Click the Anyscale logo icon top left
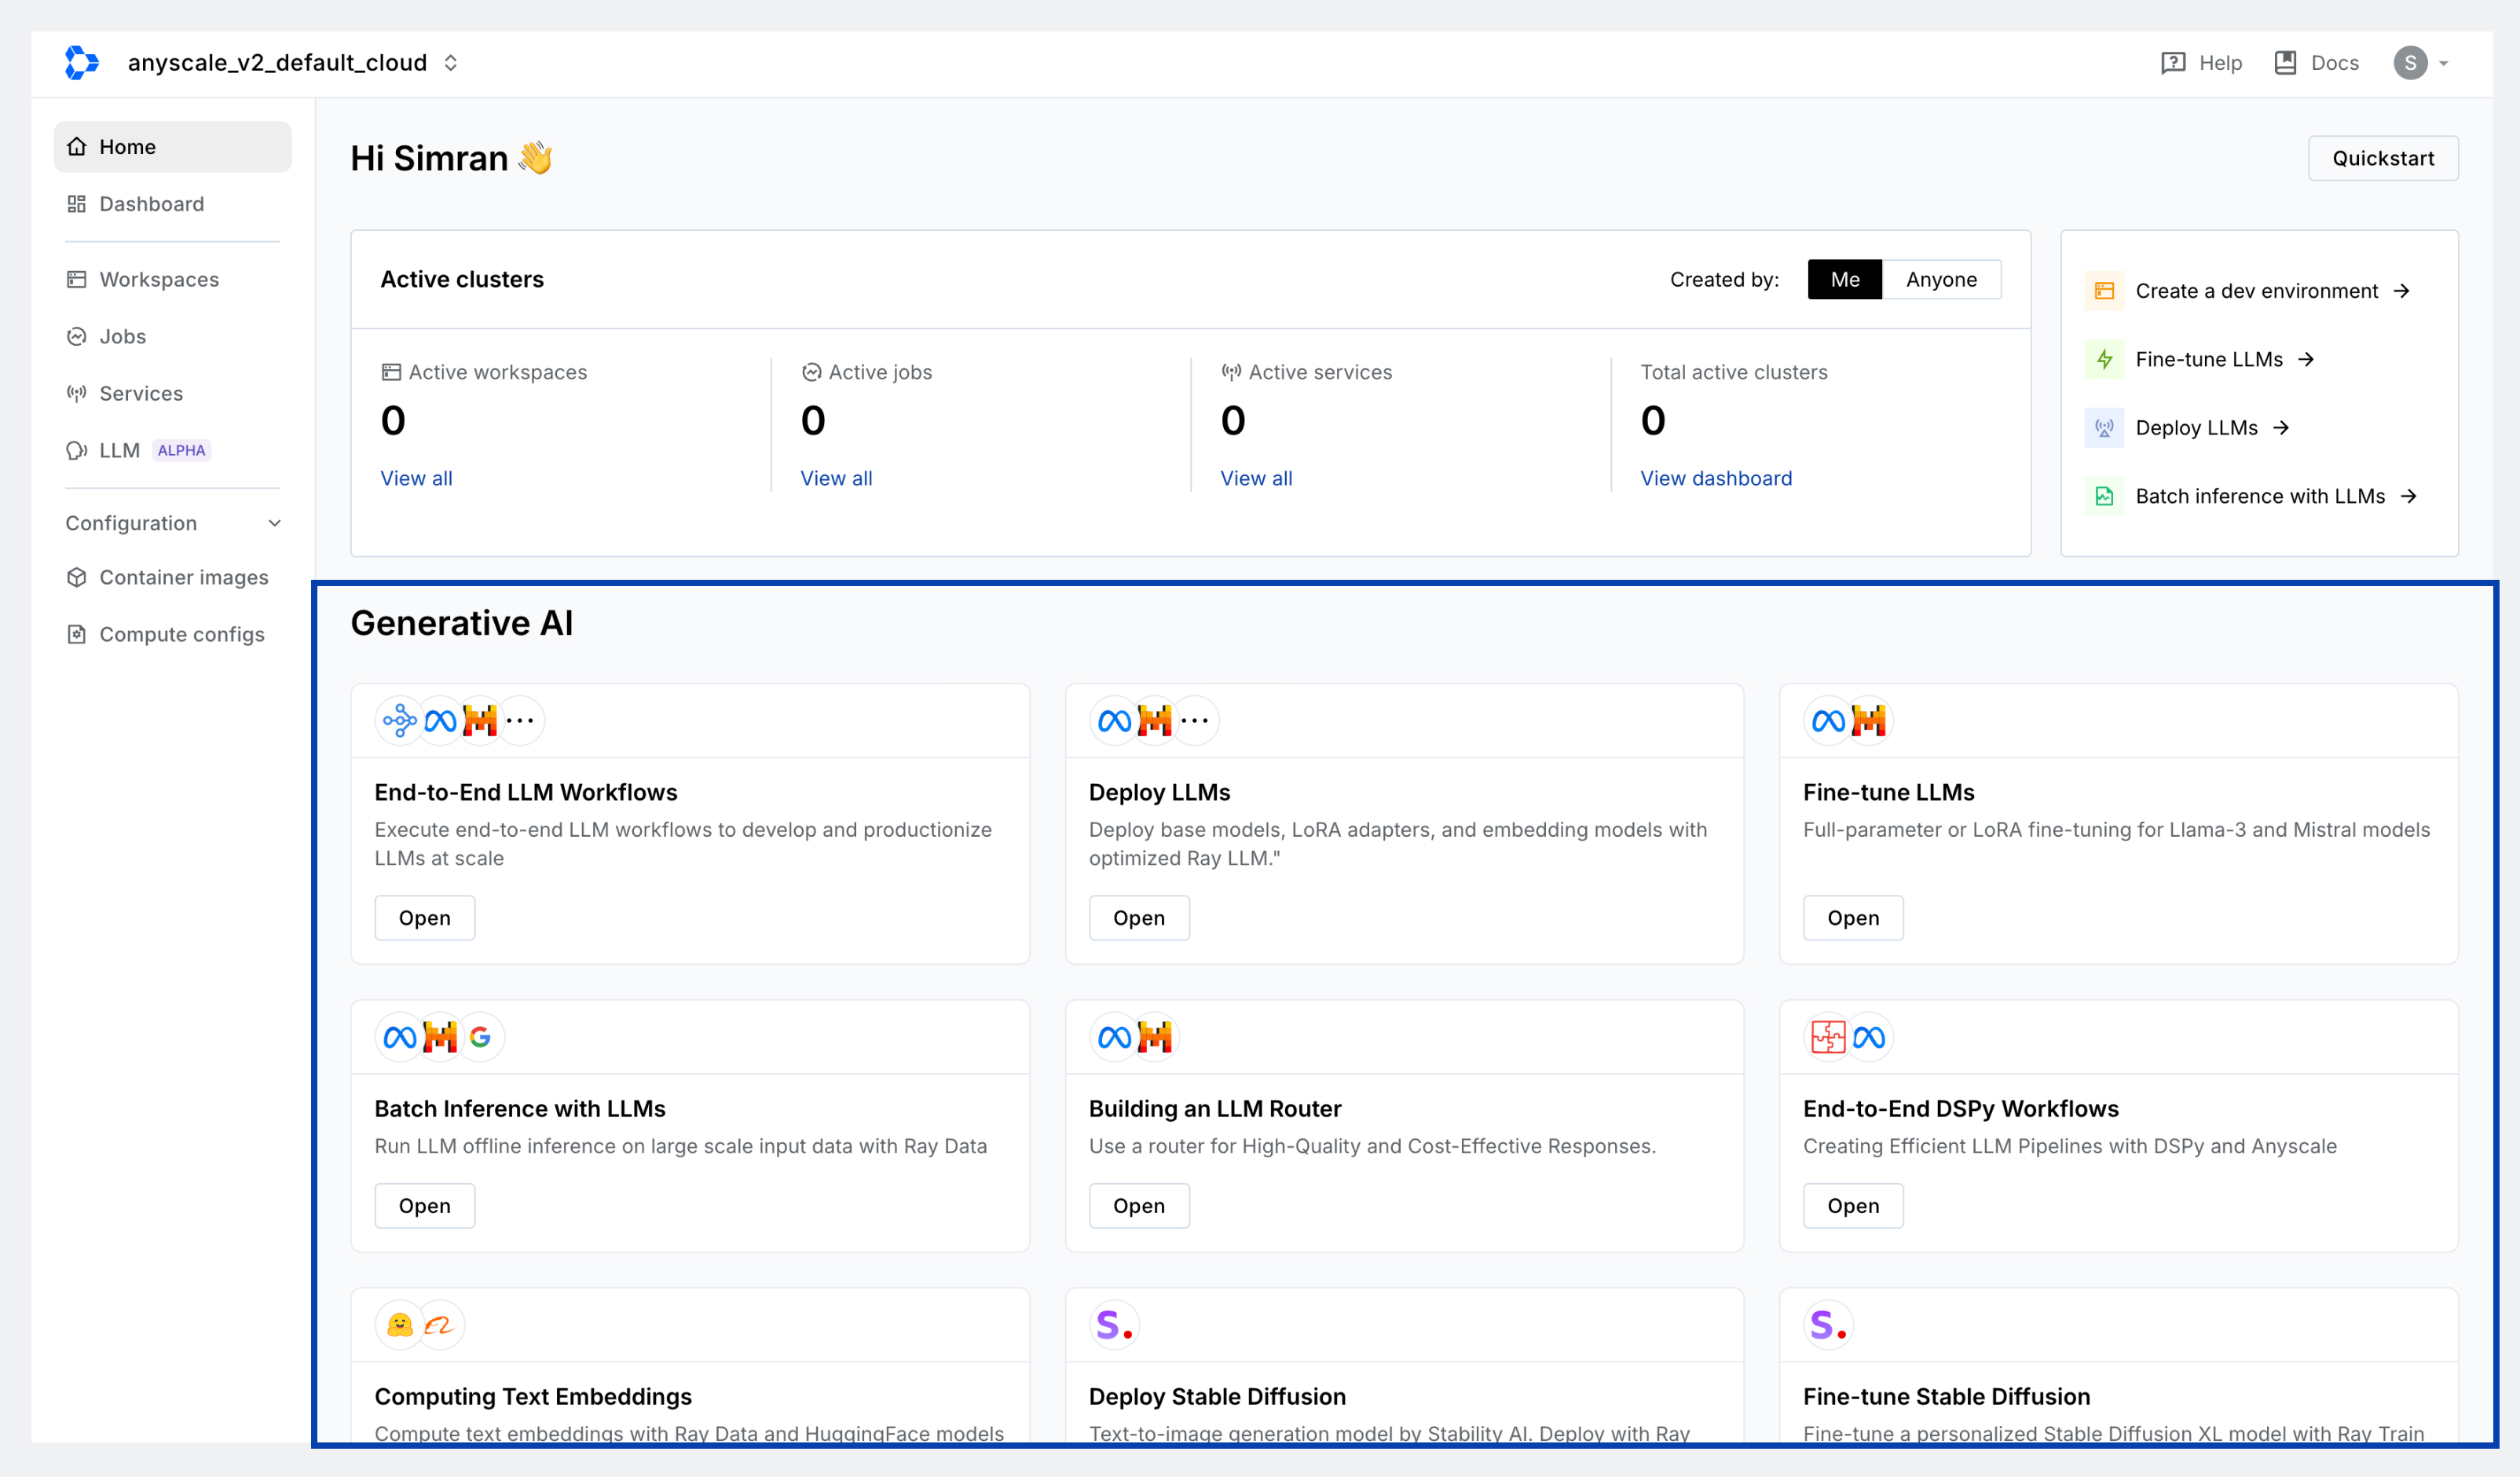Viewport: 2520px width, 1477px height. pos(79,61)
